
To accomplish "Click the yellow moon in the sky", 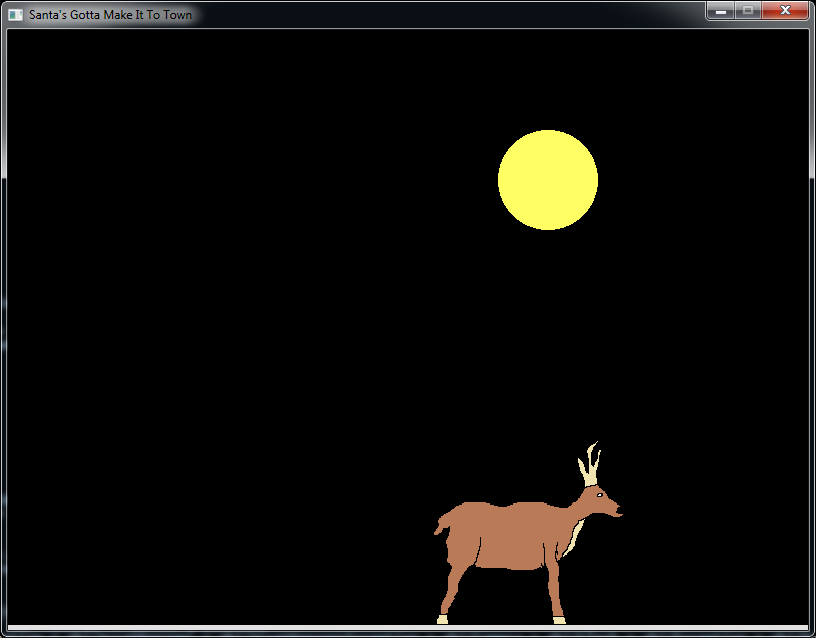I will (548, 180).
